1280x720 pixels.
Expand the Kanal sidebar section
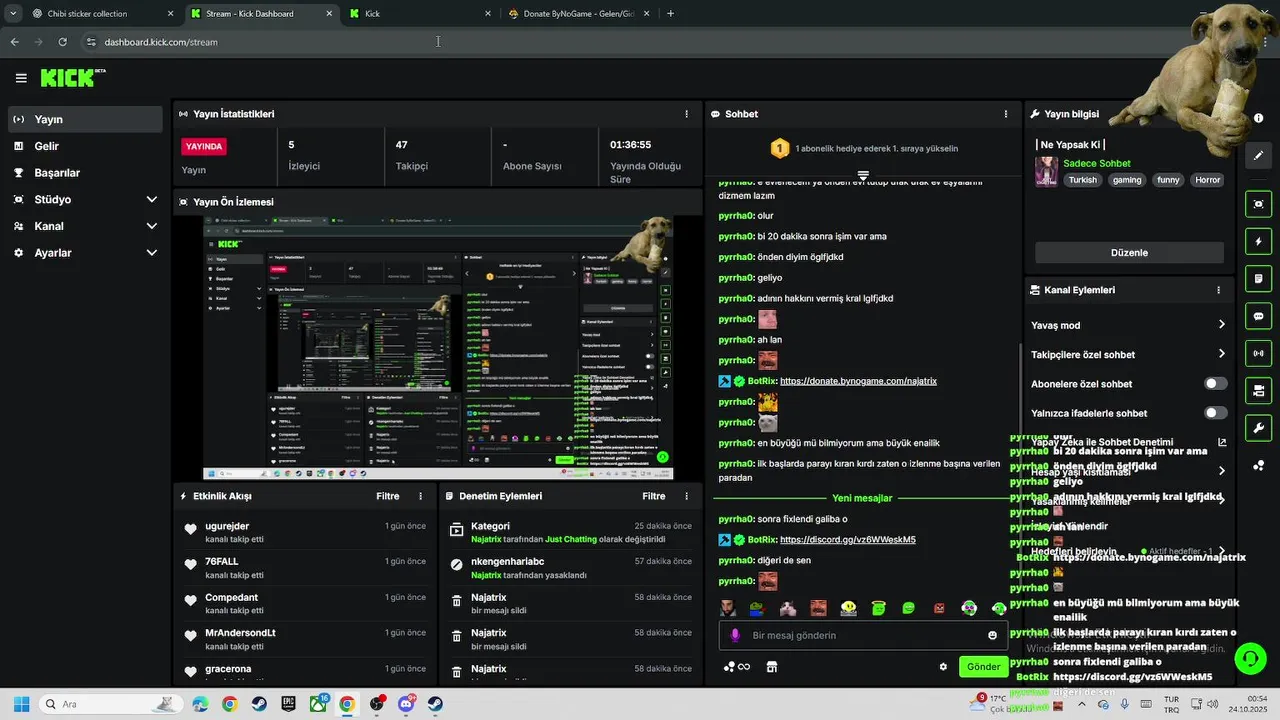coord(152,226)
